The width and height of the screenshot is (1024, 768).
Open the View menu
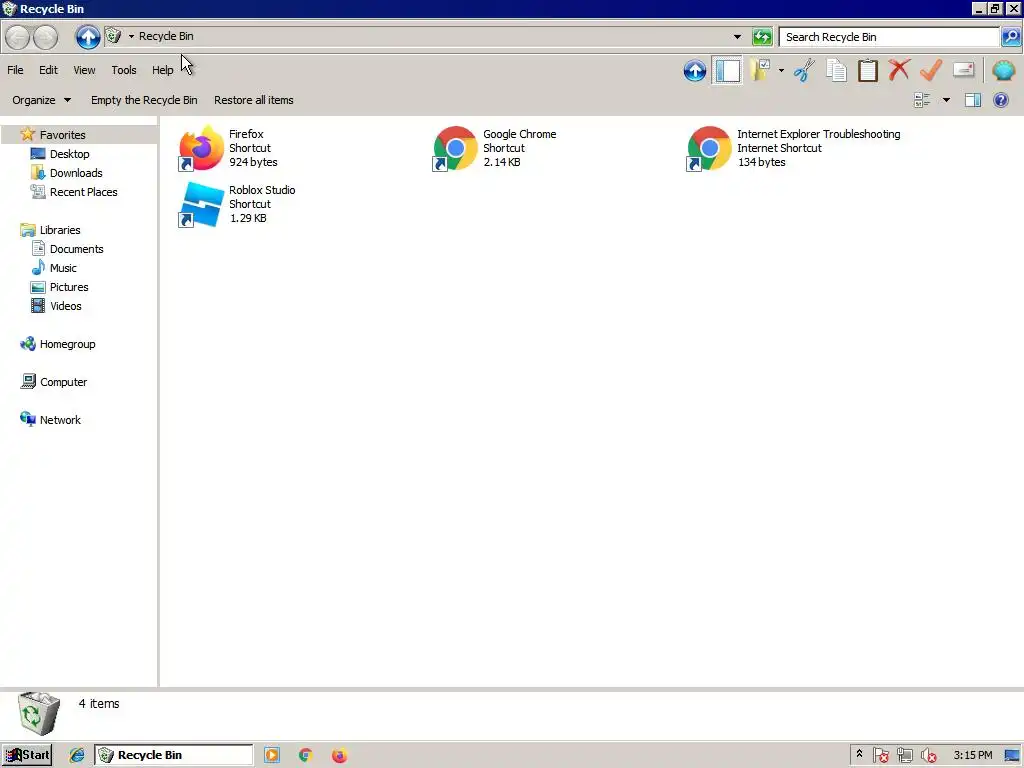point(84,70)
